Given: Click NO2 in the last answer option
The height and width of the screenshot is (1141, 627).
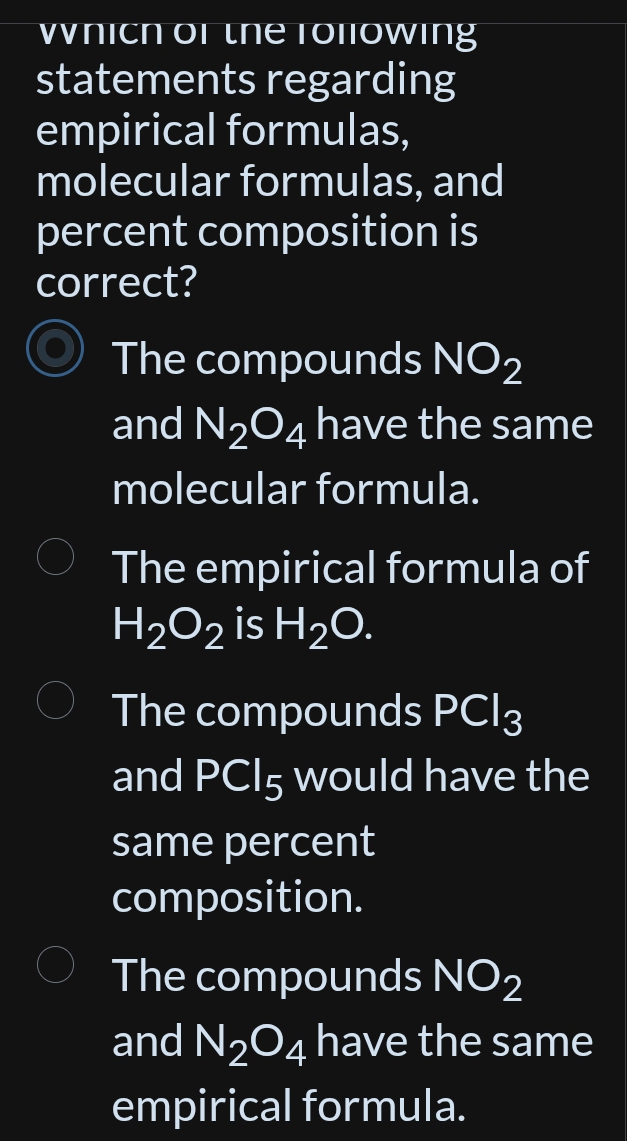Looking at the screenshot, I should 476,977.
